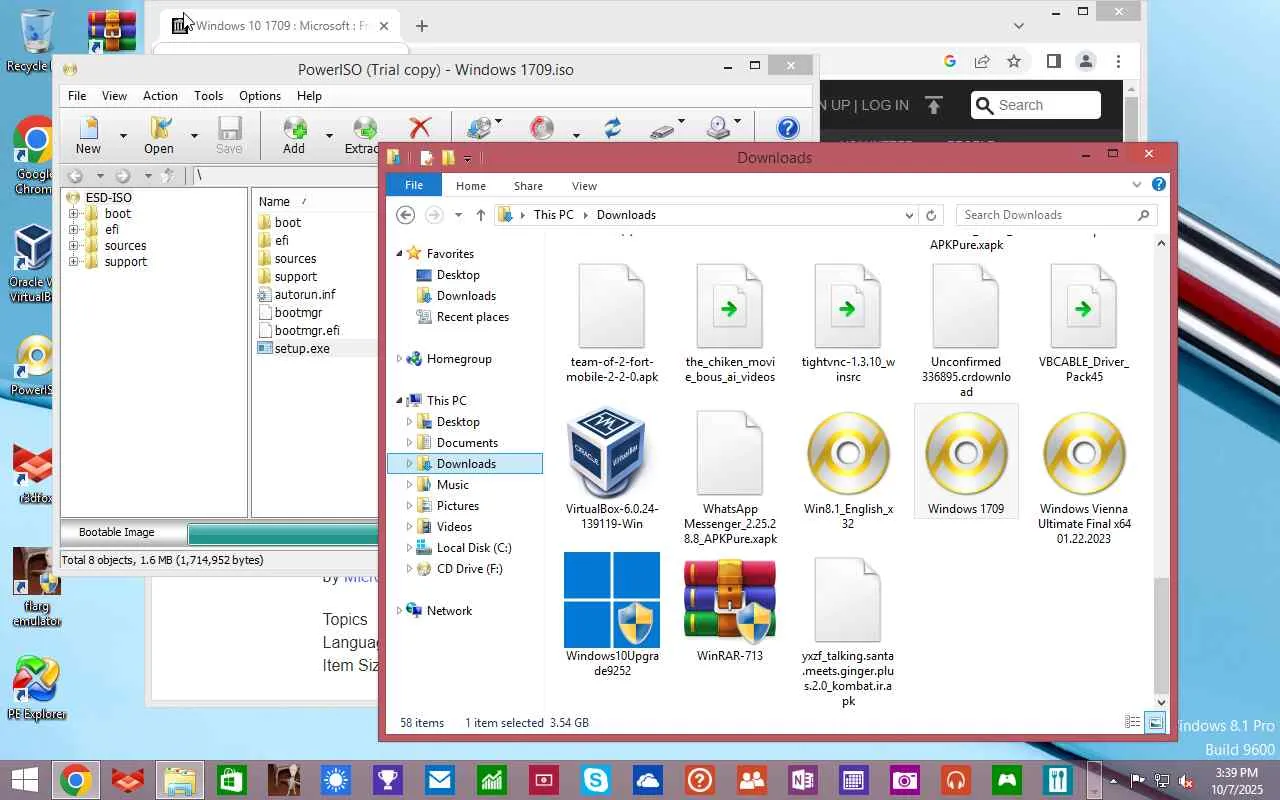Expand Local Disk (C:) in navigation pane
The height and width of the screenshot is (800, 1280).
click(x=409, y=548)
